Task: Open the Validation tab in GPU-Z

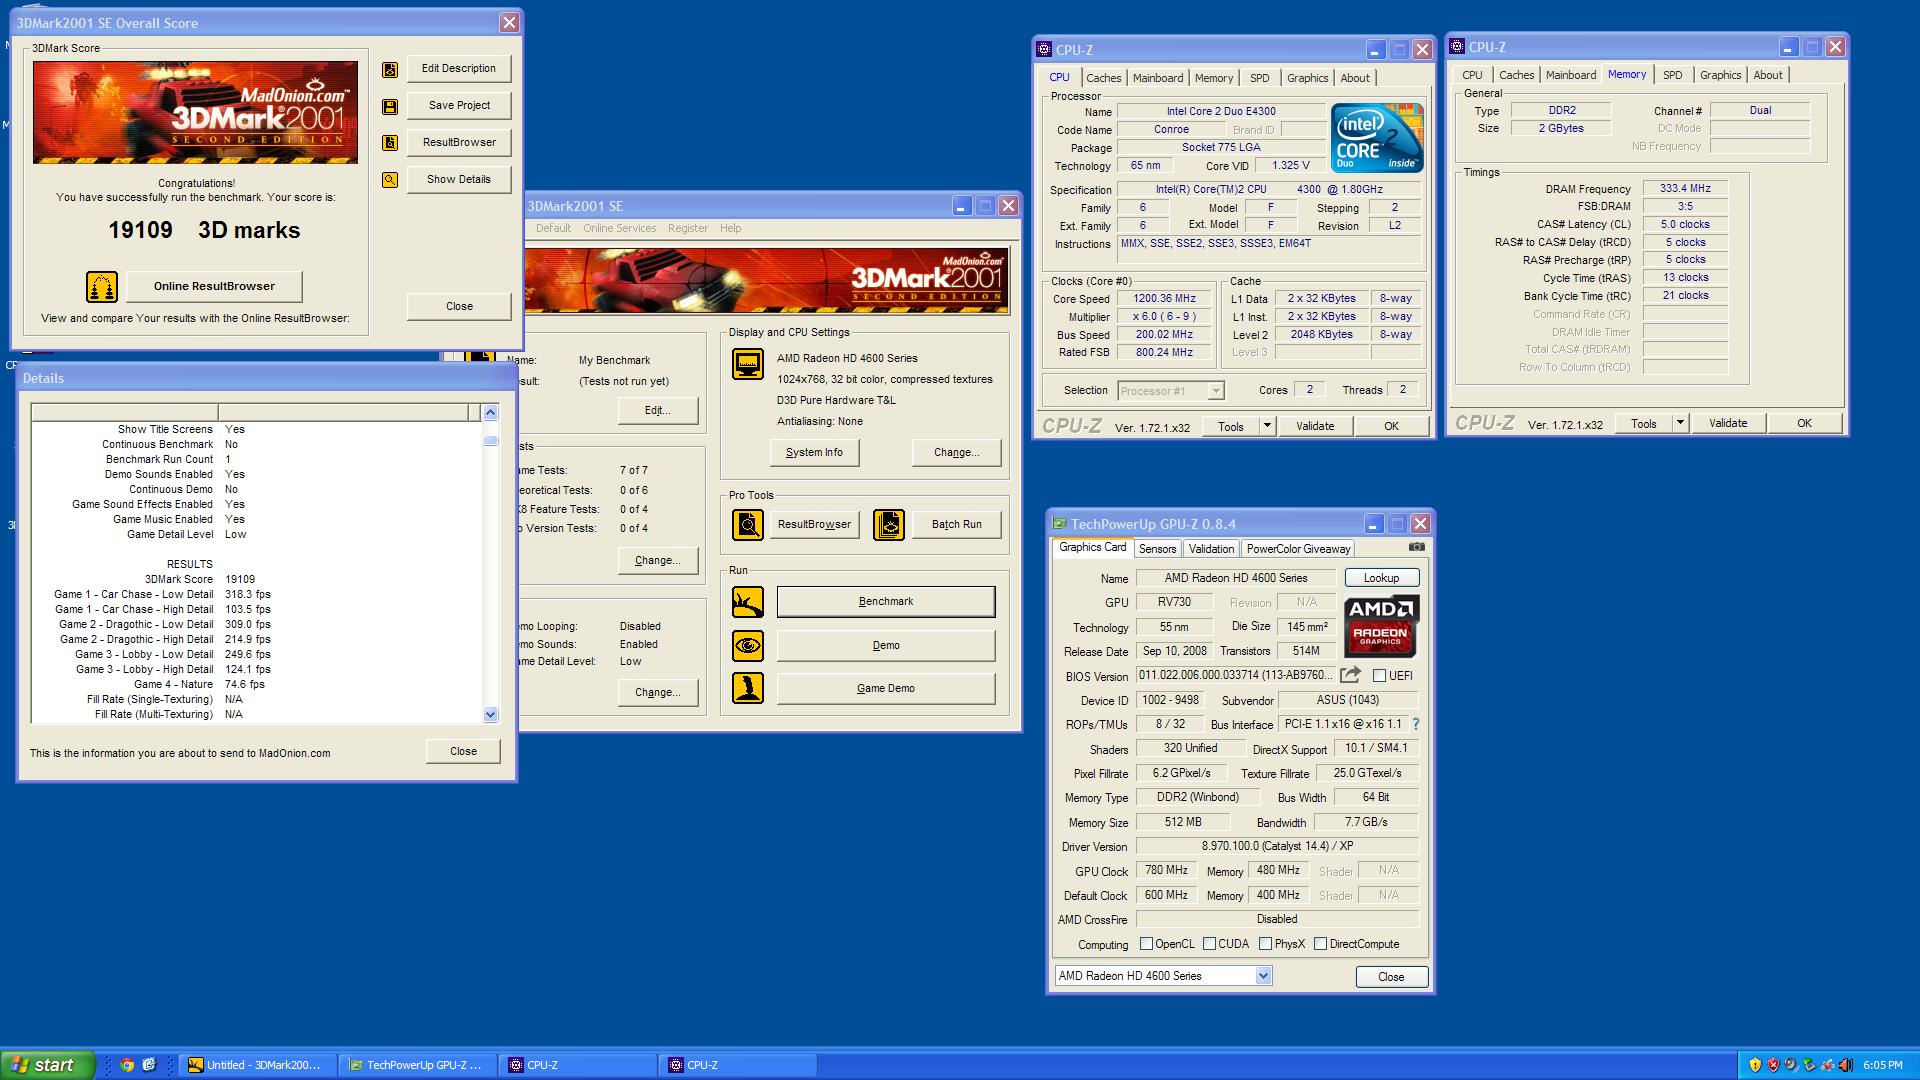Action: pyautogui.click(x=1211, y=549)
